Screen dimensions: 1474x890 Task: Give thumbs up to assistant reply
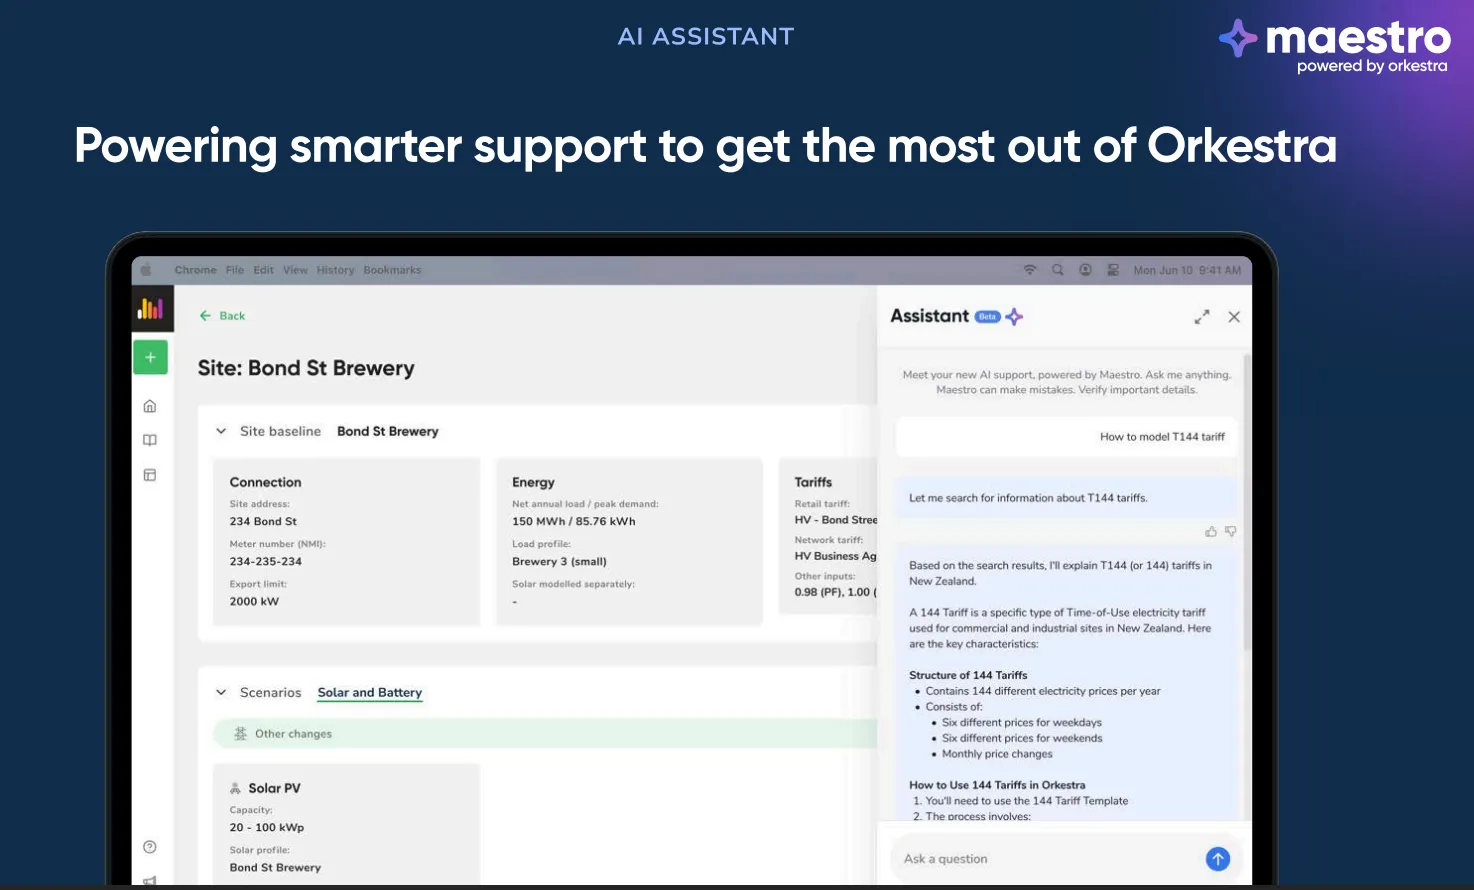1211,532
